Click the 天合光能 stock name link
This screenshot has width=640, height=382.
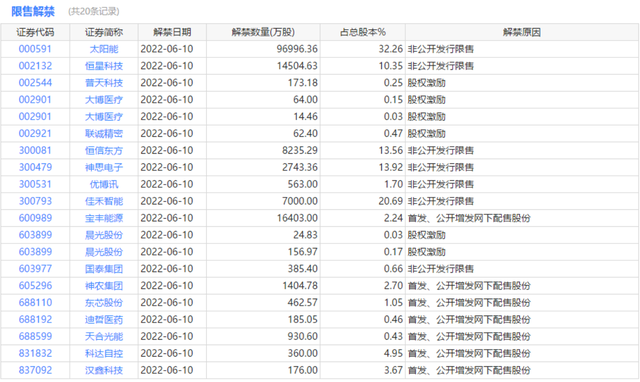(104, 337)
